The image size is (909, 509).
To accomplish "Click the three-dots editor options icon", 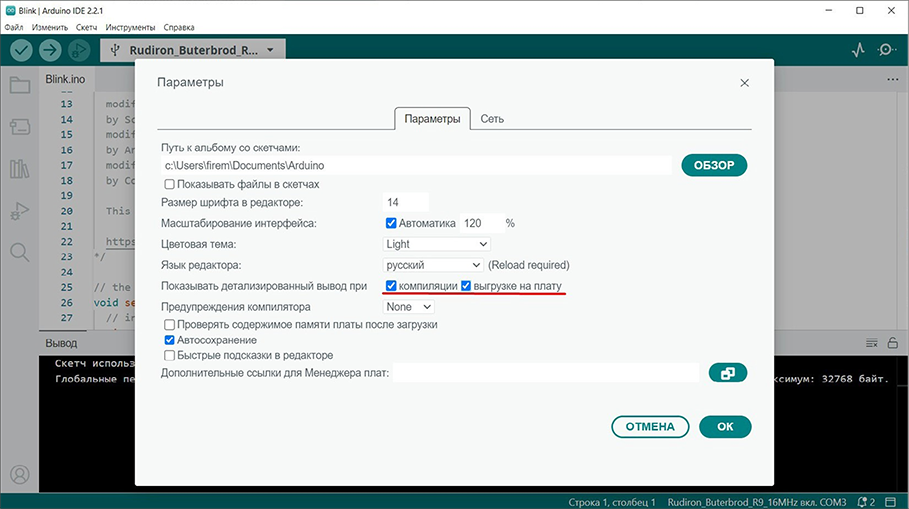I will tap(892, 79).
